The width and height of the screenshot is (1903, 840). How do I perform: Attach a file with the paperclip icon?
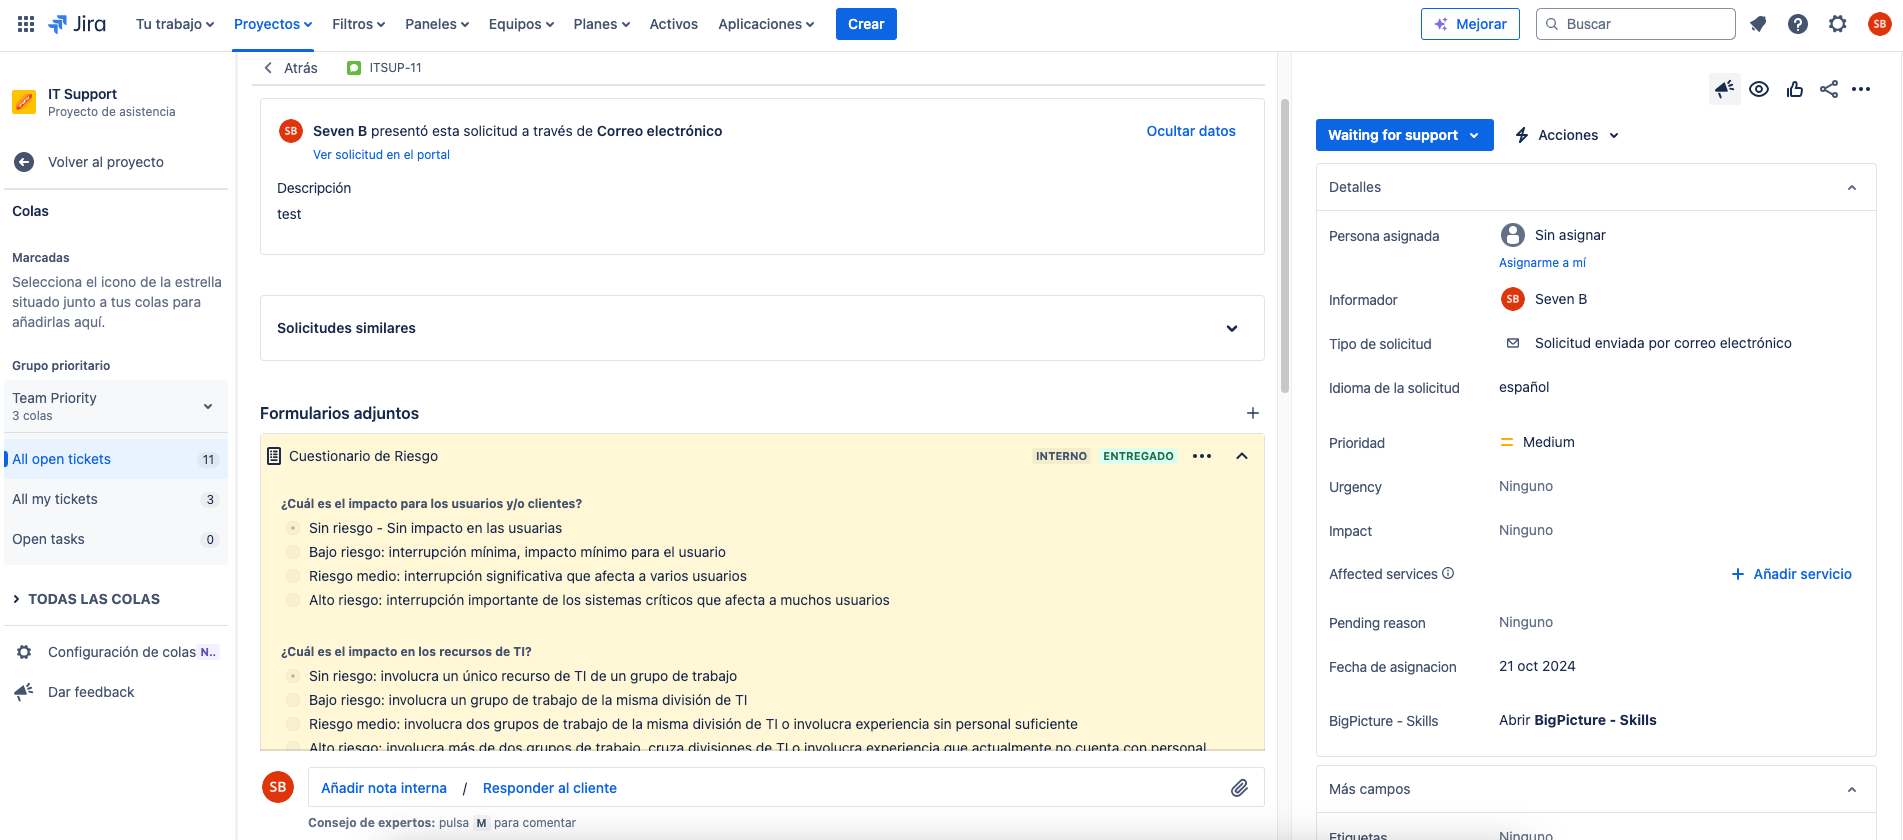click(x=1239, y=788)
